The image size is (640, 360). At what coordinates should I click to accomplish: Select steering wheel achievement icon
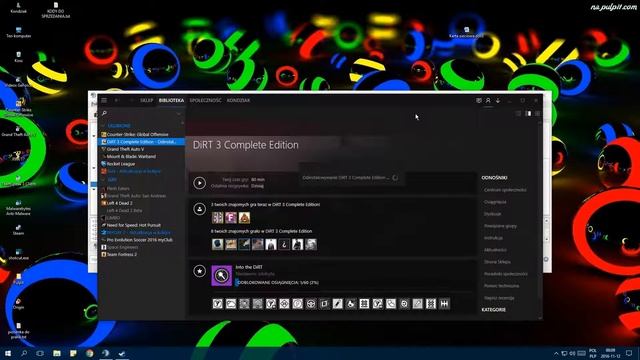point(311,304)
